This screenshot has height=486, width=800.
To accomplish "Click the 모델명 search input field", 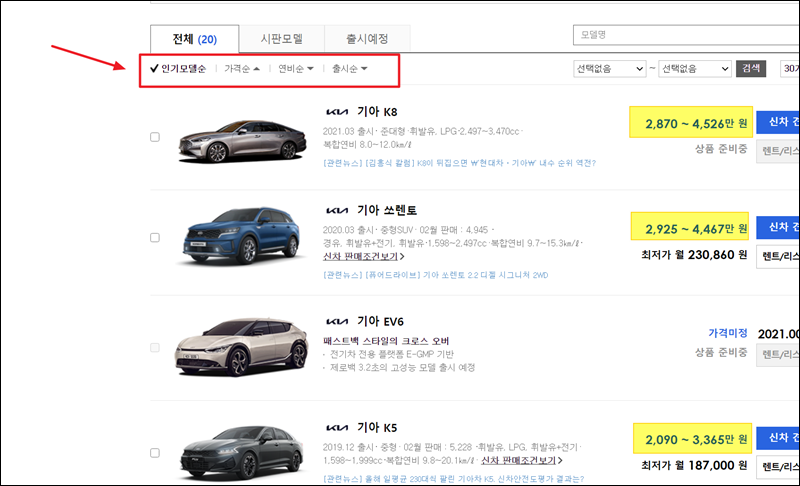I will 686,35.
